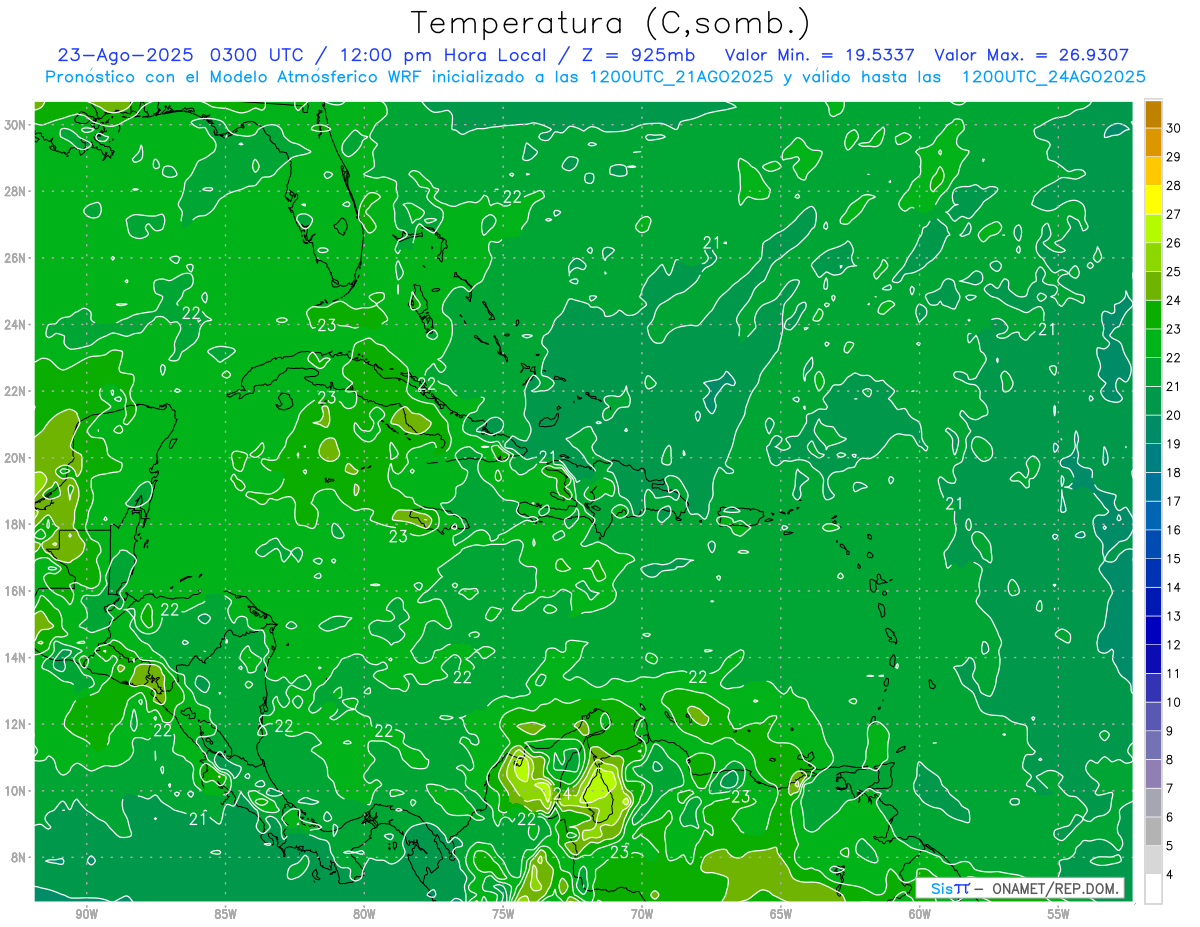Click the 18N latitude axis label
Viewport: 1200px width, 927px height.
click(x=16, y=524)
